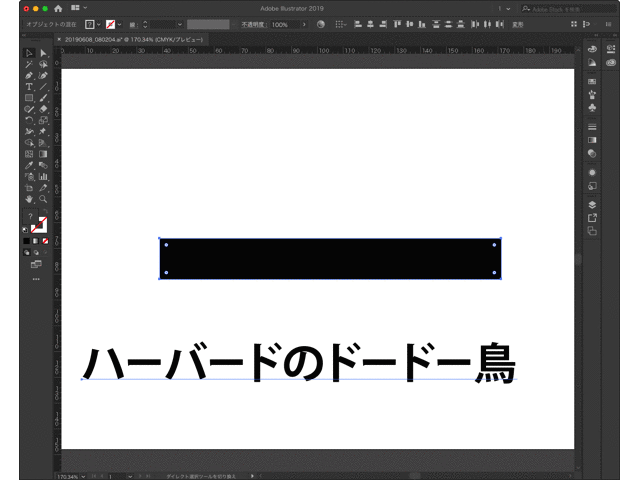This screenshot has width=640, height=480.
Task: Select the Lasso tool
Action: (43, 64)
